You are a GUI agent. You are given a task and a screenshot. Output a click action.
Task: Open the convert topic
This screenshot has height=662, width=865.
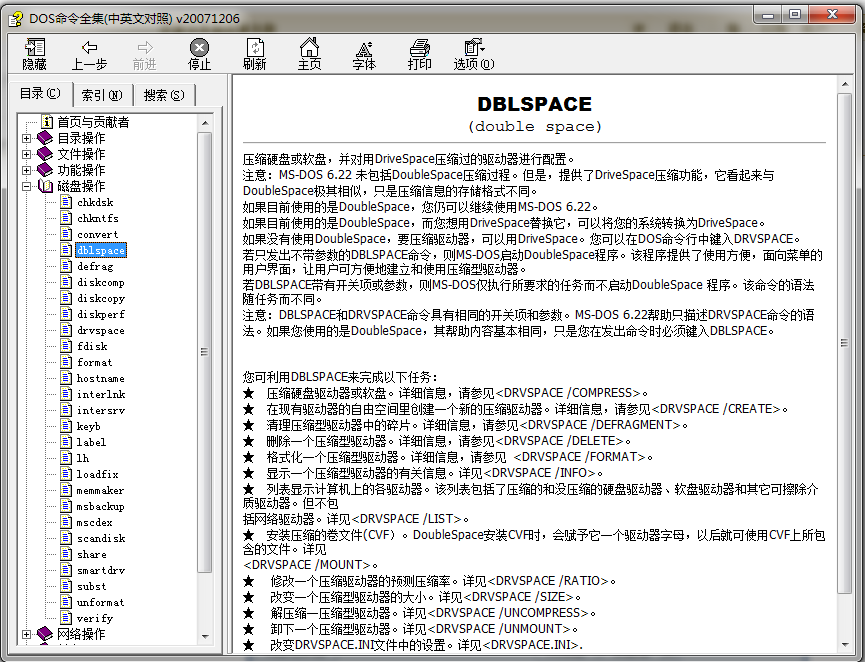(x=98, y=234)
